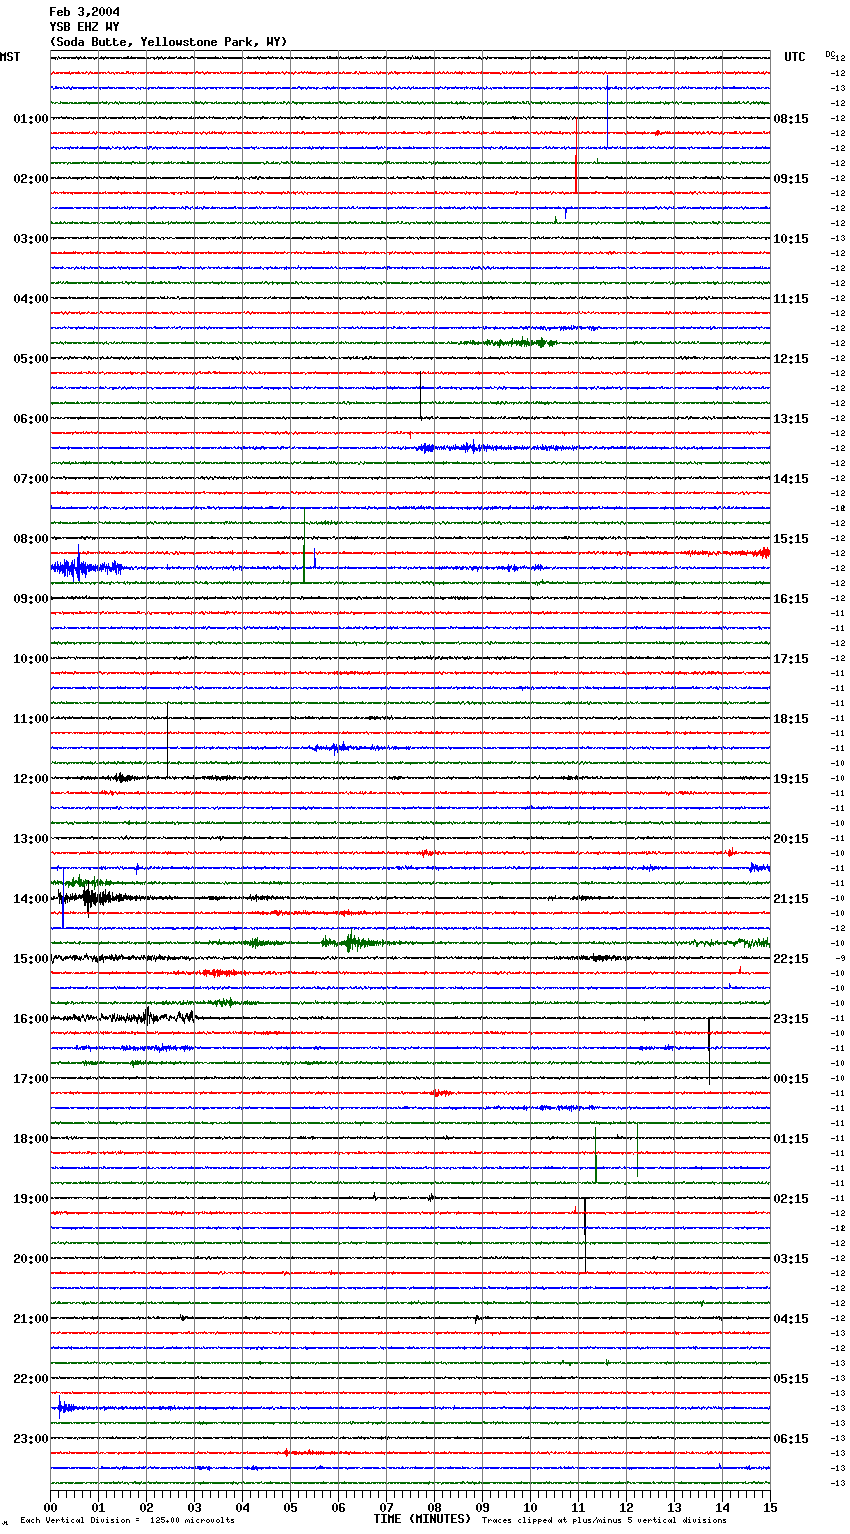Click '(Soda Butte, Yellowstone Park, WY)' station title

[168, 42]
